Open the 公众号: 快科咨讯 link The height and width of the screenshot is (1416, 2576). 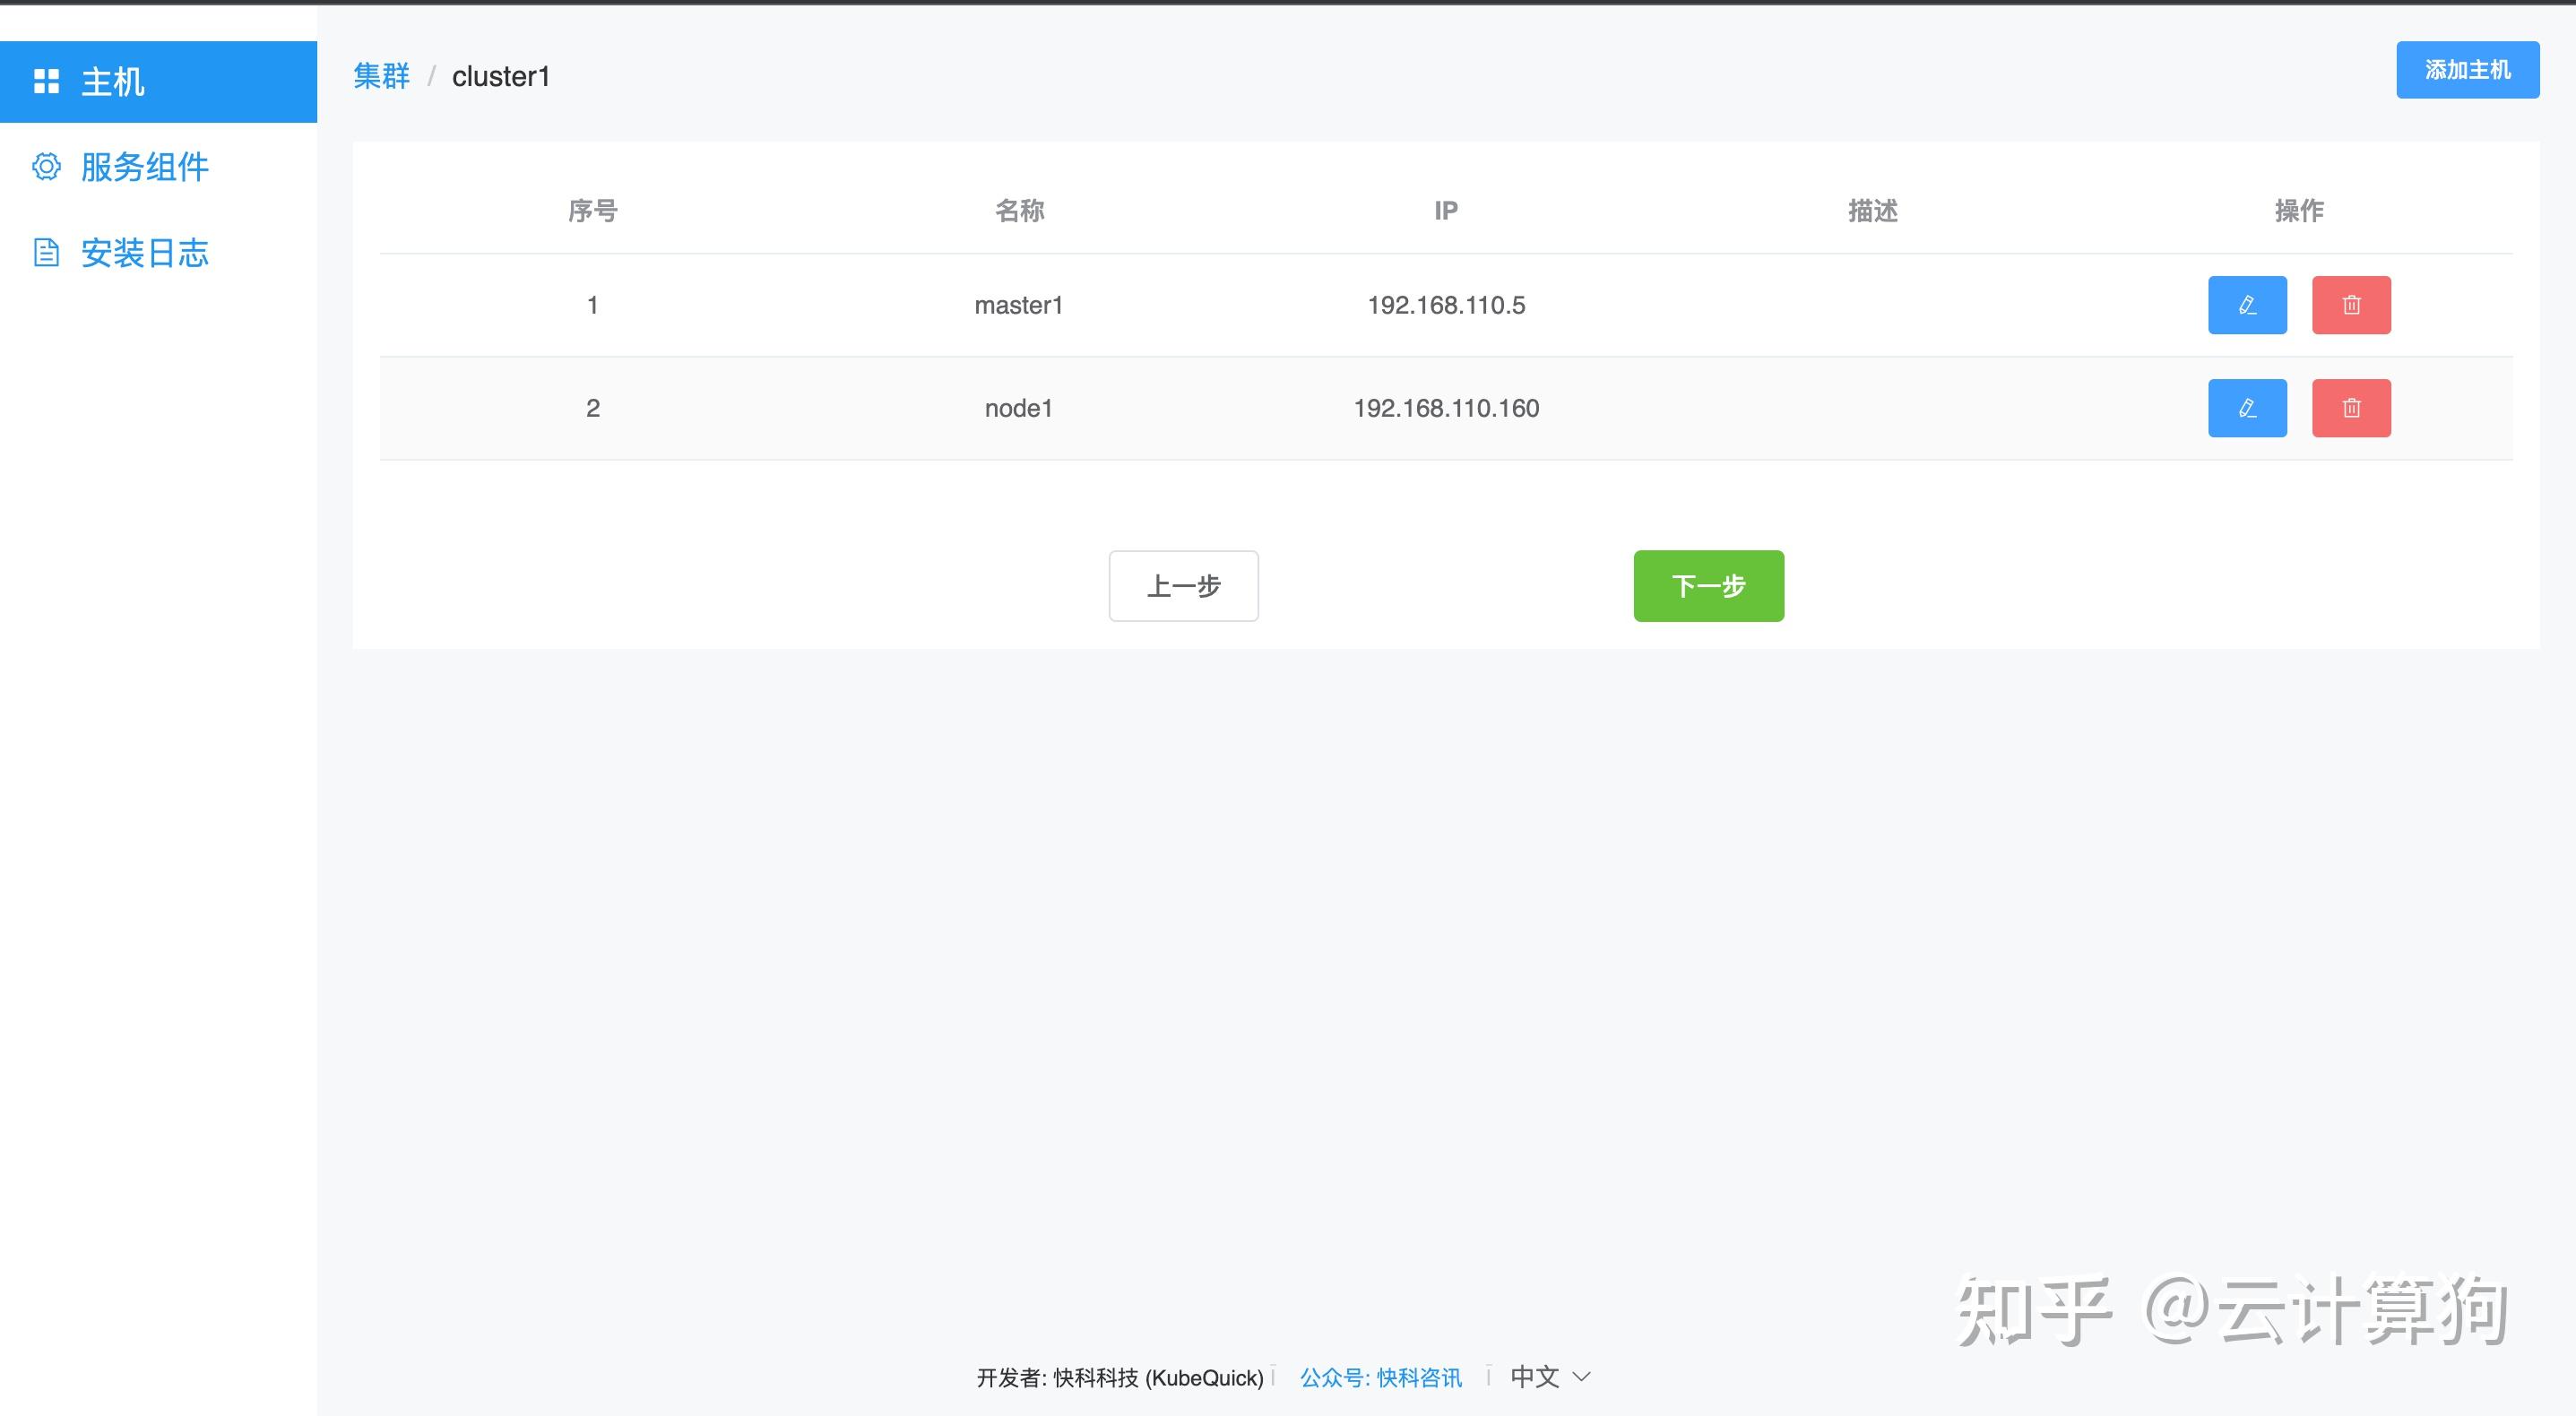[1380, 1378]
